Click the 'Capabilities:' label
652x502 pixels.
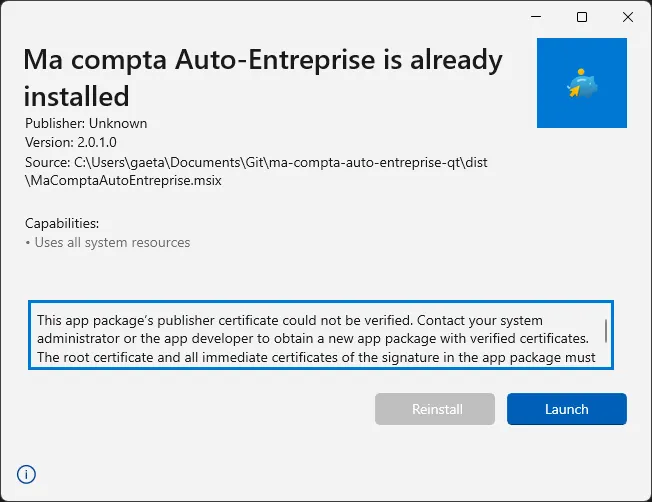pos(62,223)
